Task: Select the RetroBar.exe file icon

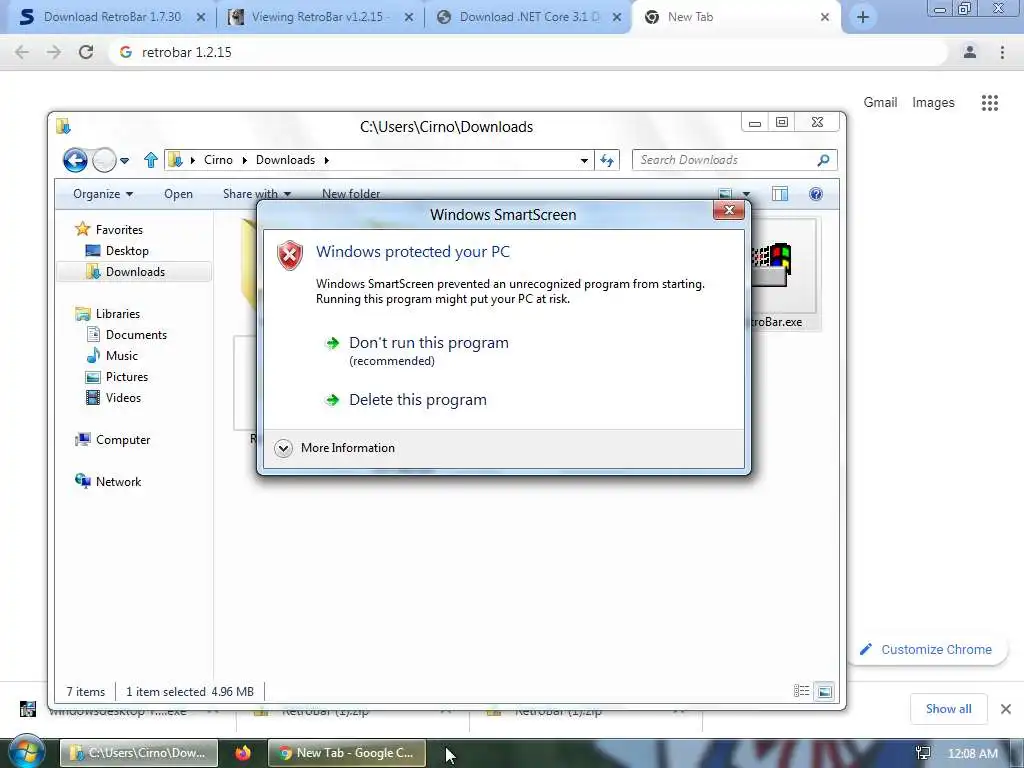Action: coord(782,274)
